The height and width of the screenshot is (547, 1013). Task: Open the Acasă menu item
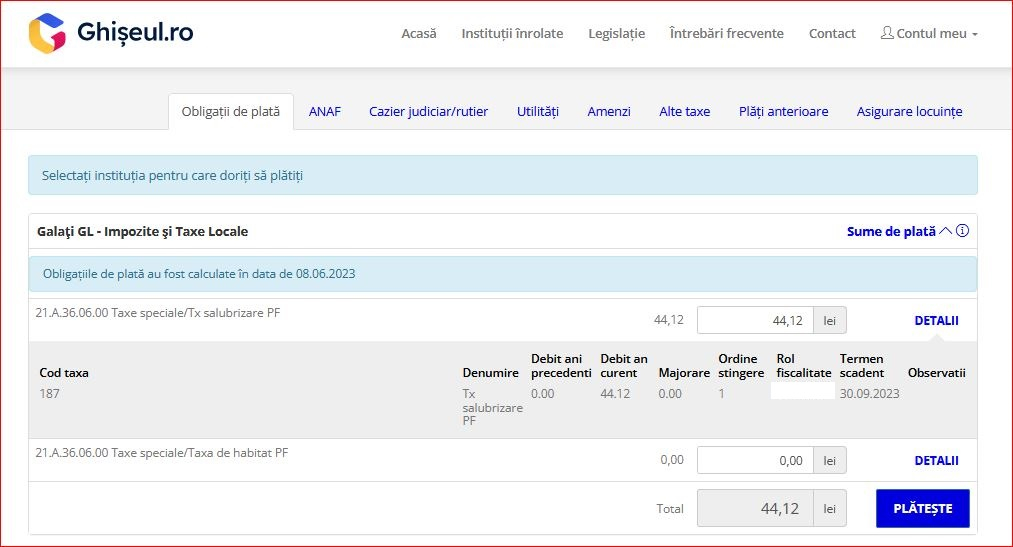tap(418, 33)
